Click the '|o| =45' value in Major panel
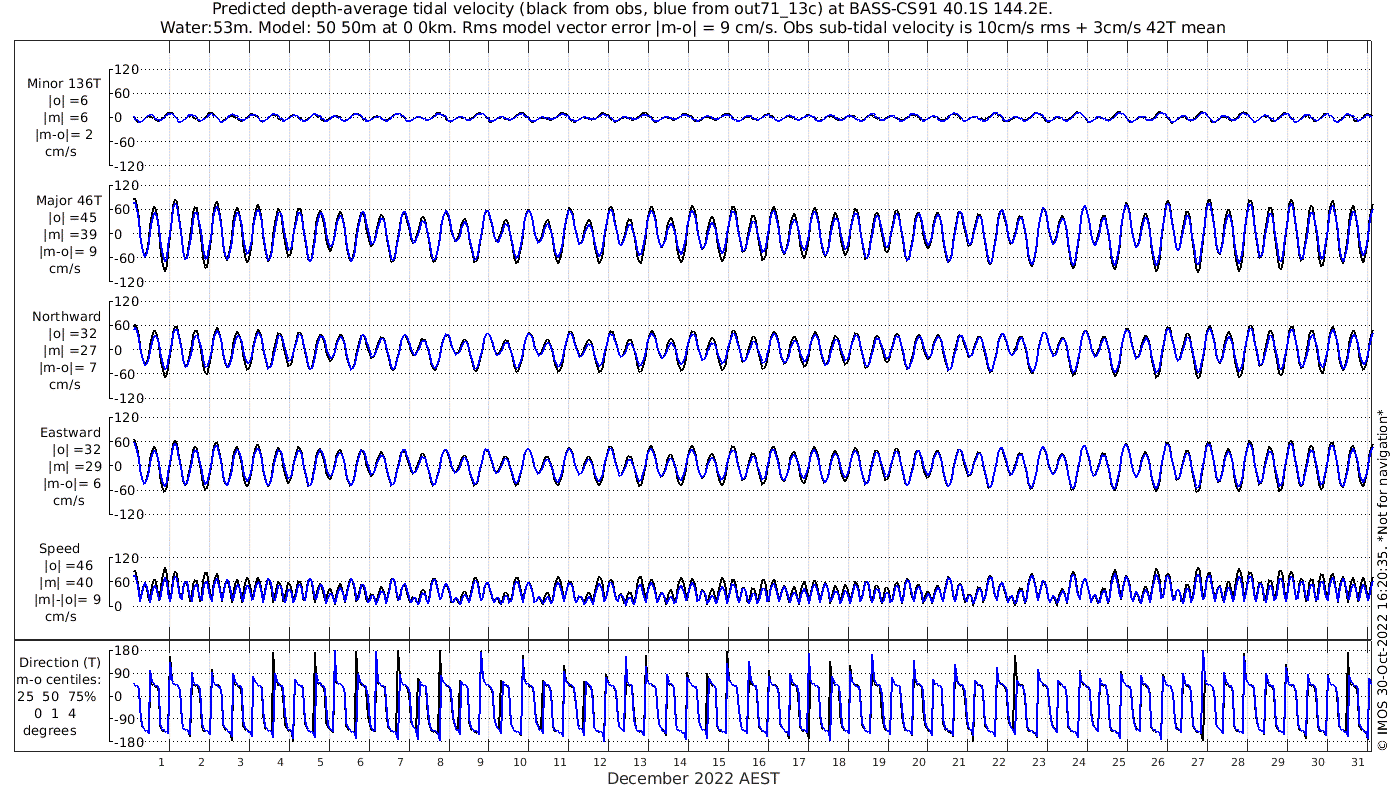The width and height of the screenshot is (1400, 800). click(73, 218)
